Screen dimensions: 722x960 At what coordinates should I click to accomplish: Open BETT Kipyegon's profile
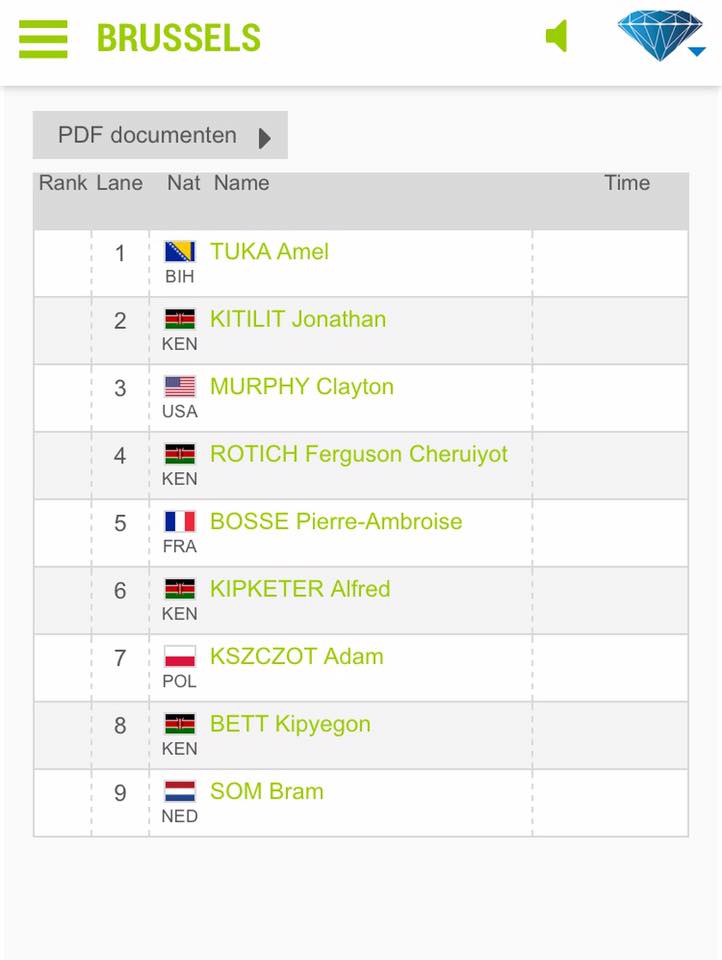pos(289,724)
